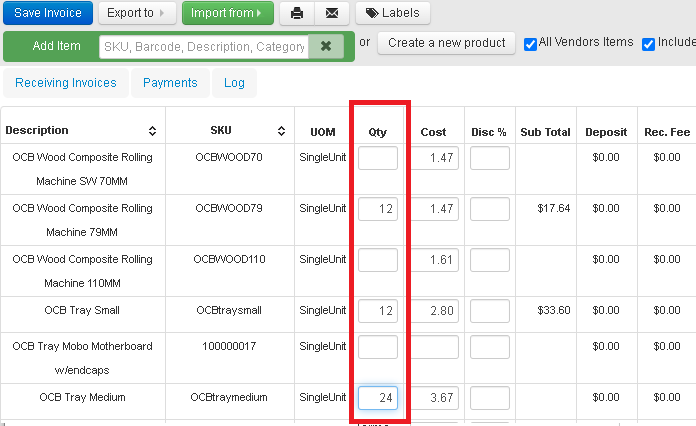The width and height of the screenshot is (696, 426).
Task: Expand the Import from dropdown
Action: pyautogui.click(x=228, y=13)
